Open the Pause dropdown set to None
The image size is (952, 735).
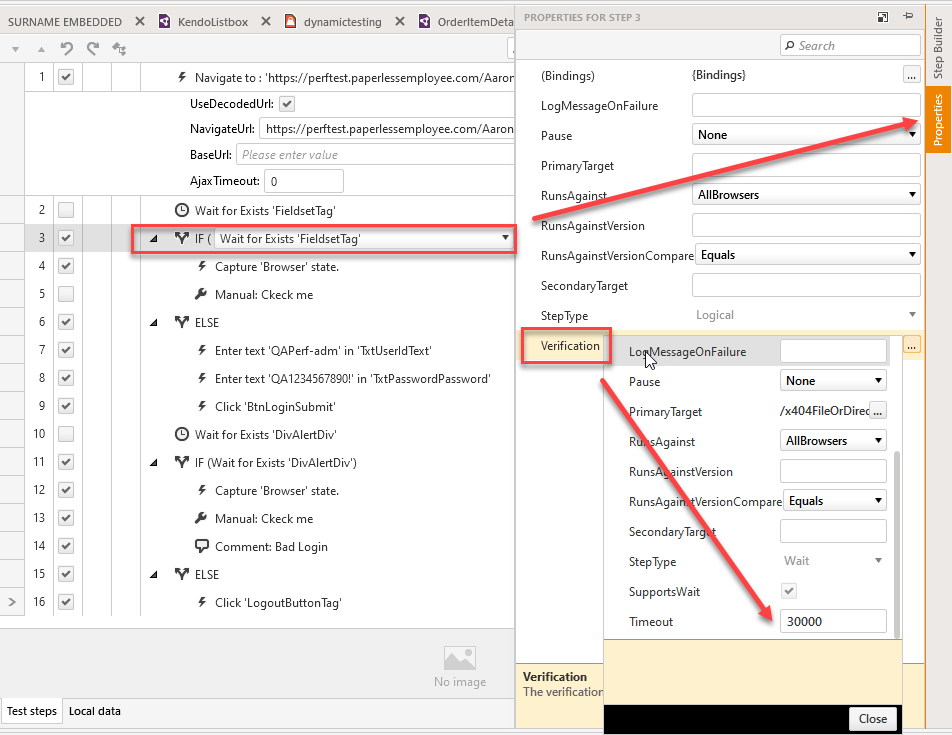pyautogui.click(x=806, y=135)
